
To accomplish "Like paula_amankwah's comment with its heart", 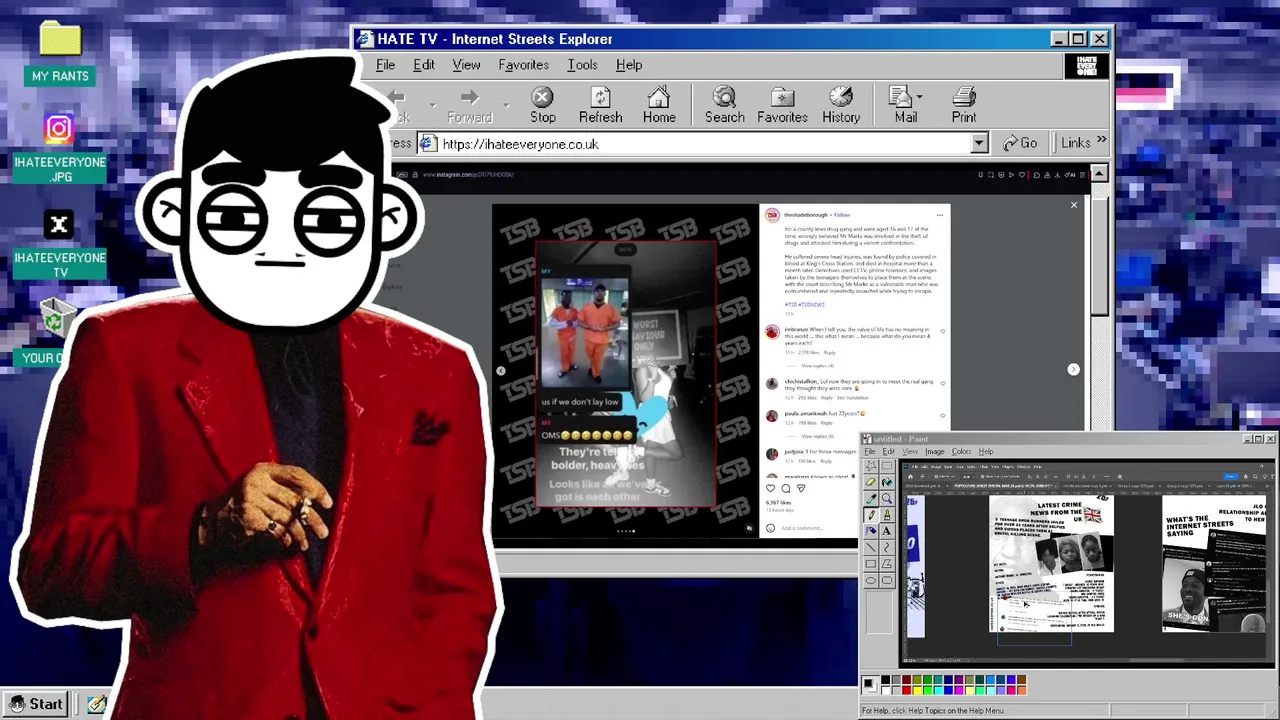I will [943, 415].
